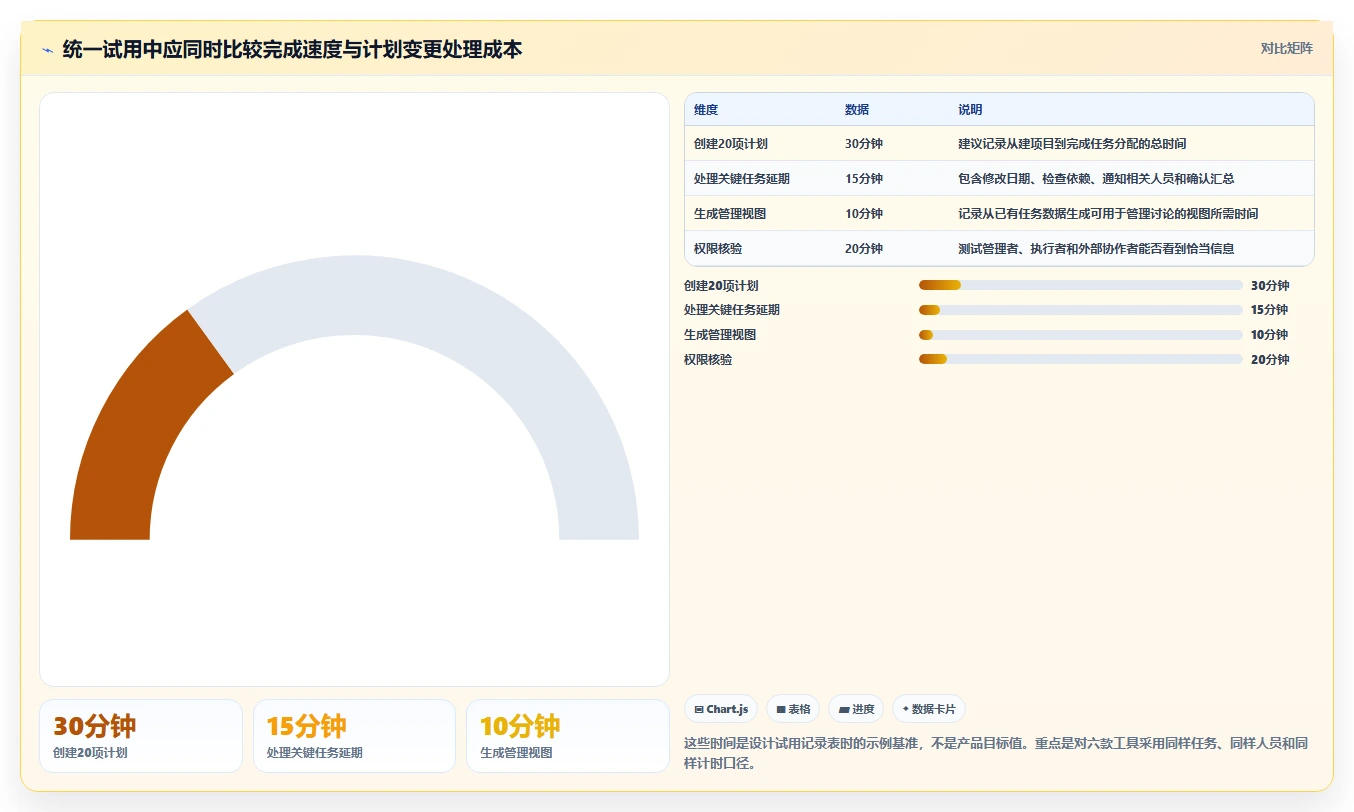
Task: Click 生成管理视图 label in the progress list
Action: (720, 335)
